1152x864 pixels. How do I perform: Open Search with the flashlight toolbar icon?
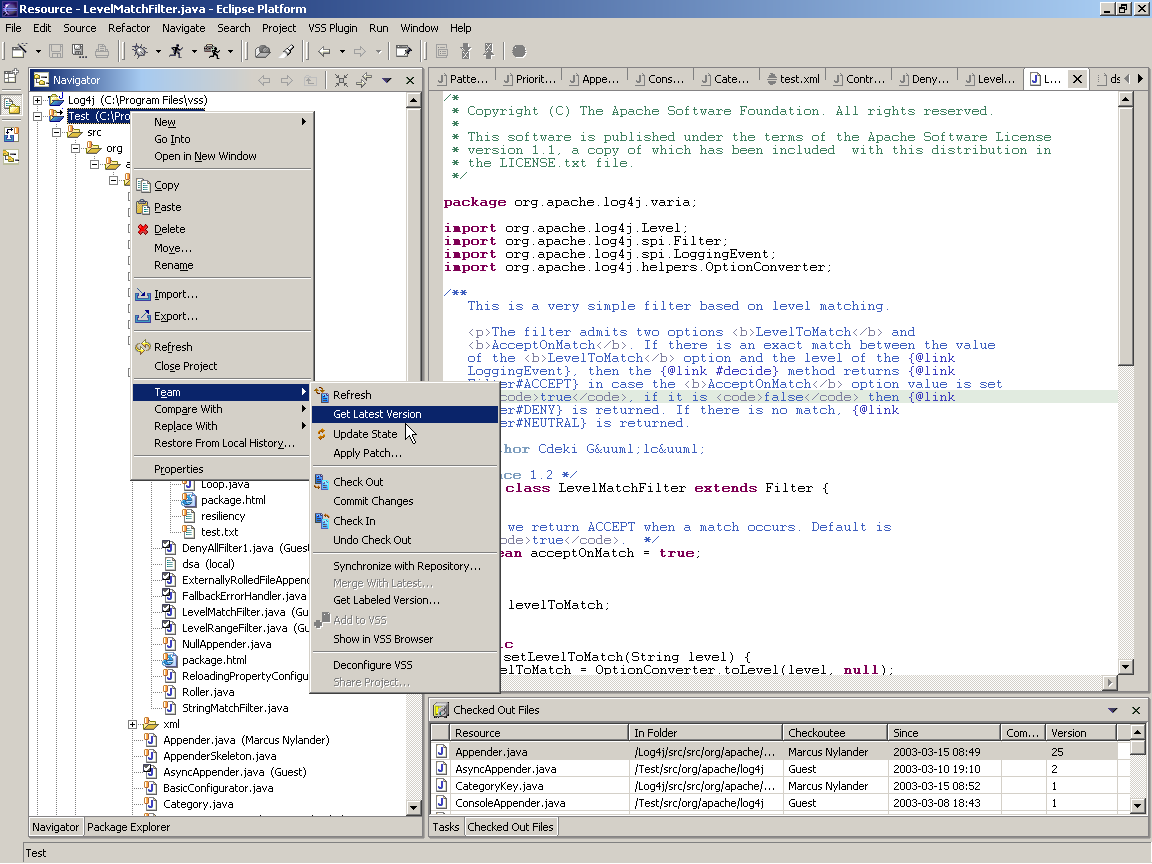285,51
